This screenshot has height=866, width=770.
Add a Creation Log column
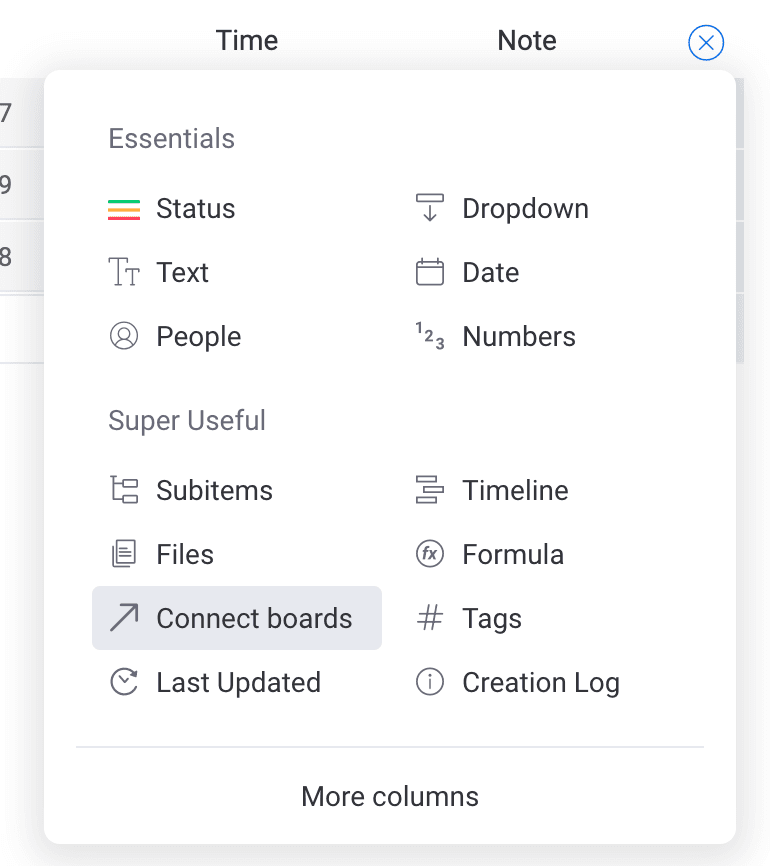tap(540, 683)
